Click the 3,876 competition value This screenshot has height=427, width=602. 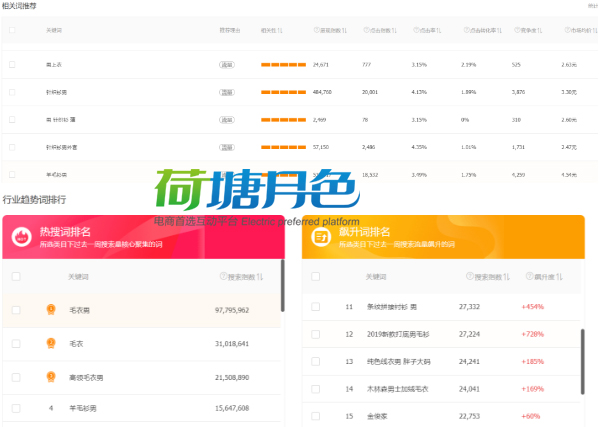pyautogui.click(x=518, y=92)
